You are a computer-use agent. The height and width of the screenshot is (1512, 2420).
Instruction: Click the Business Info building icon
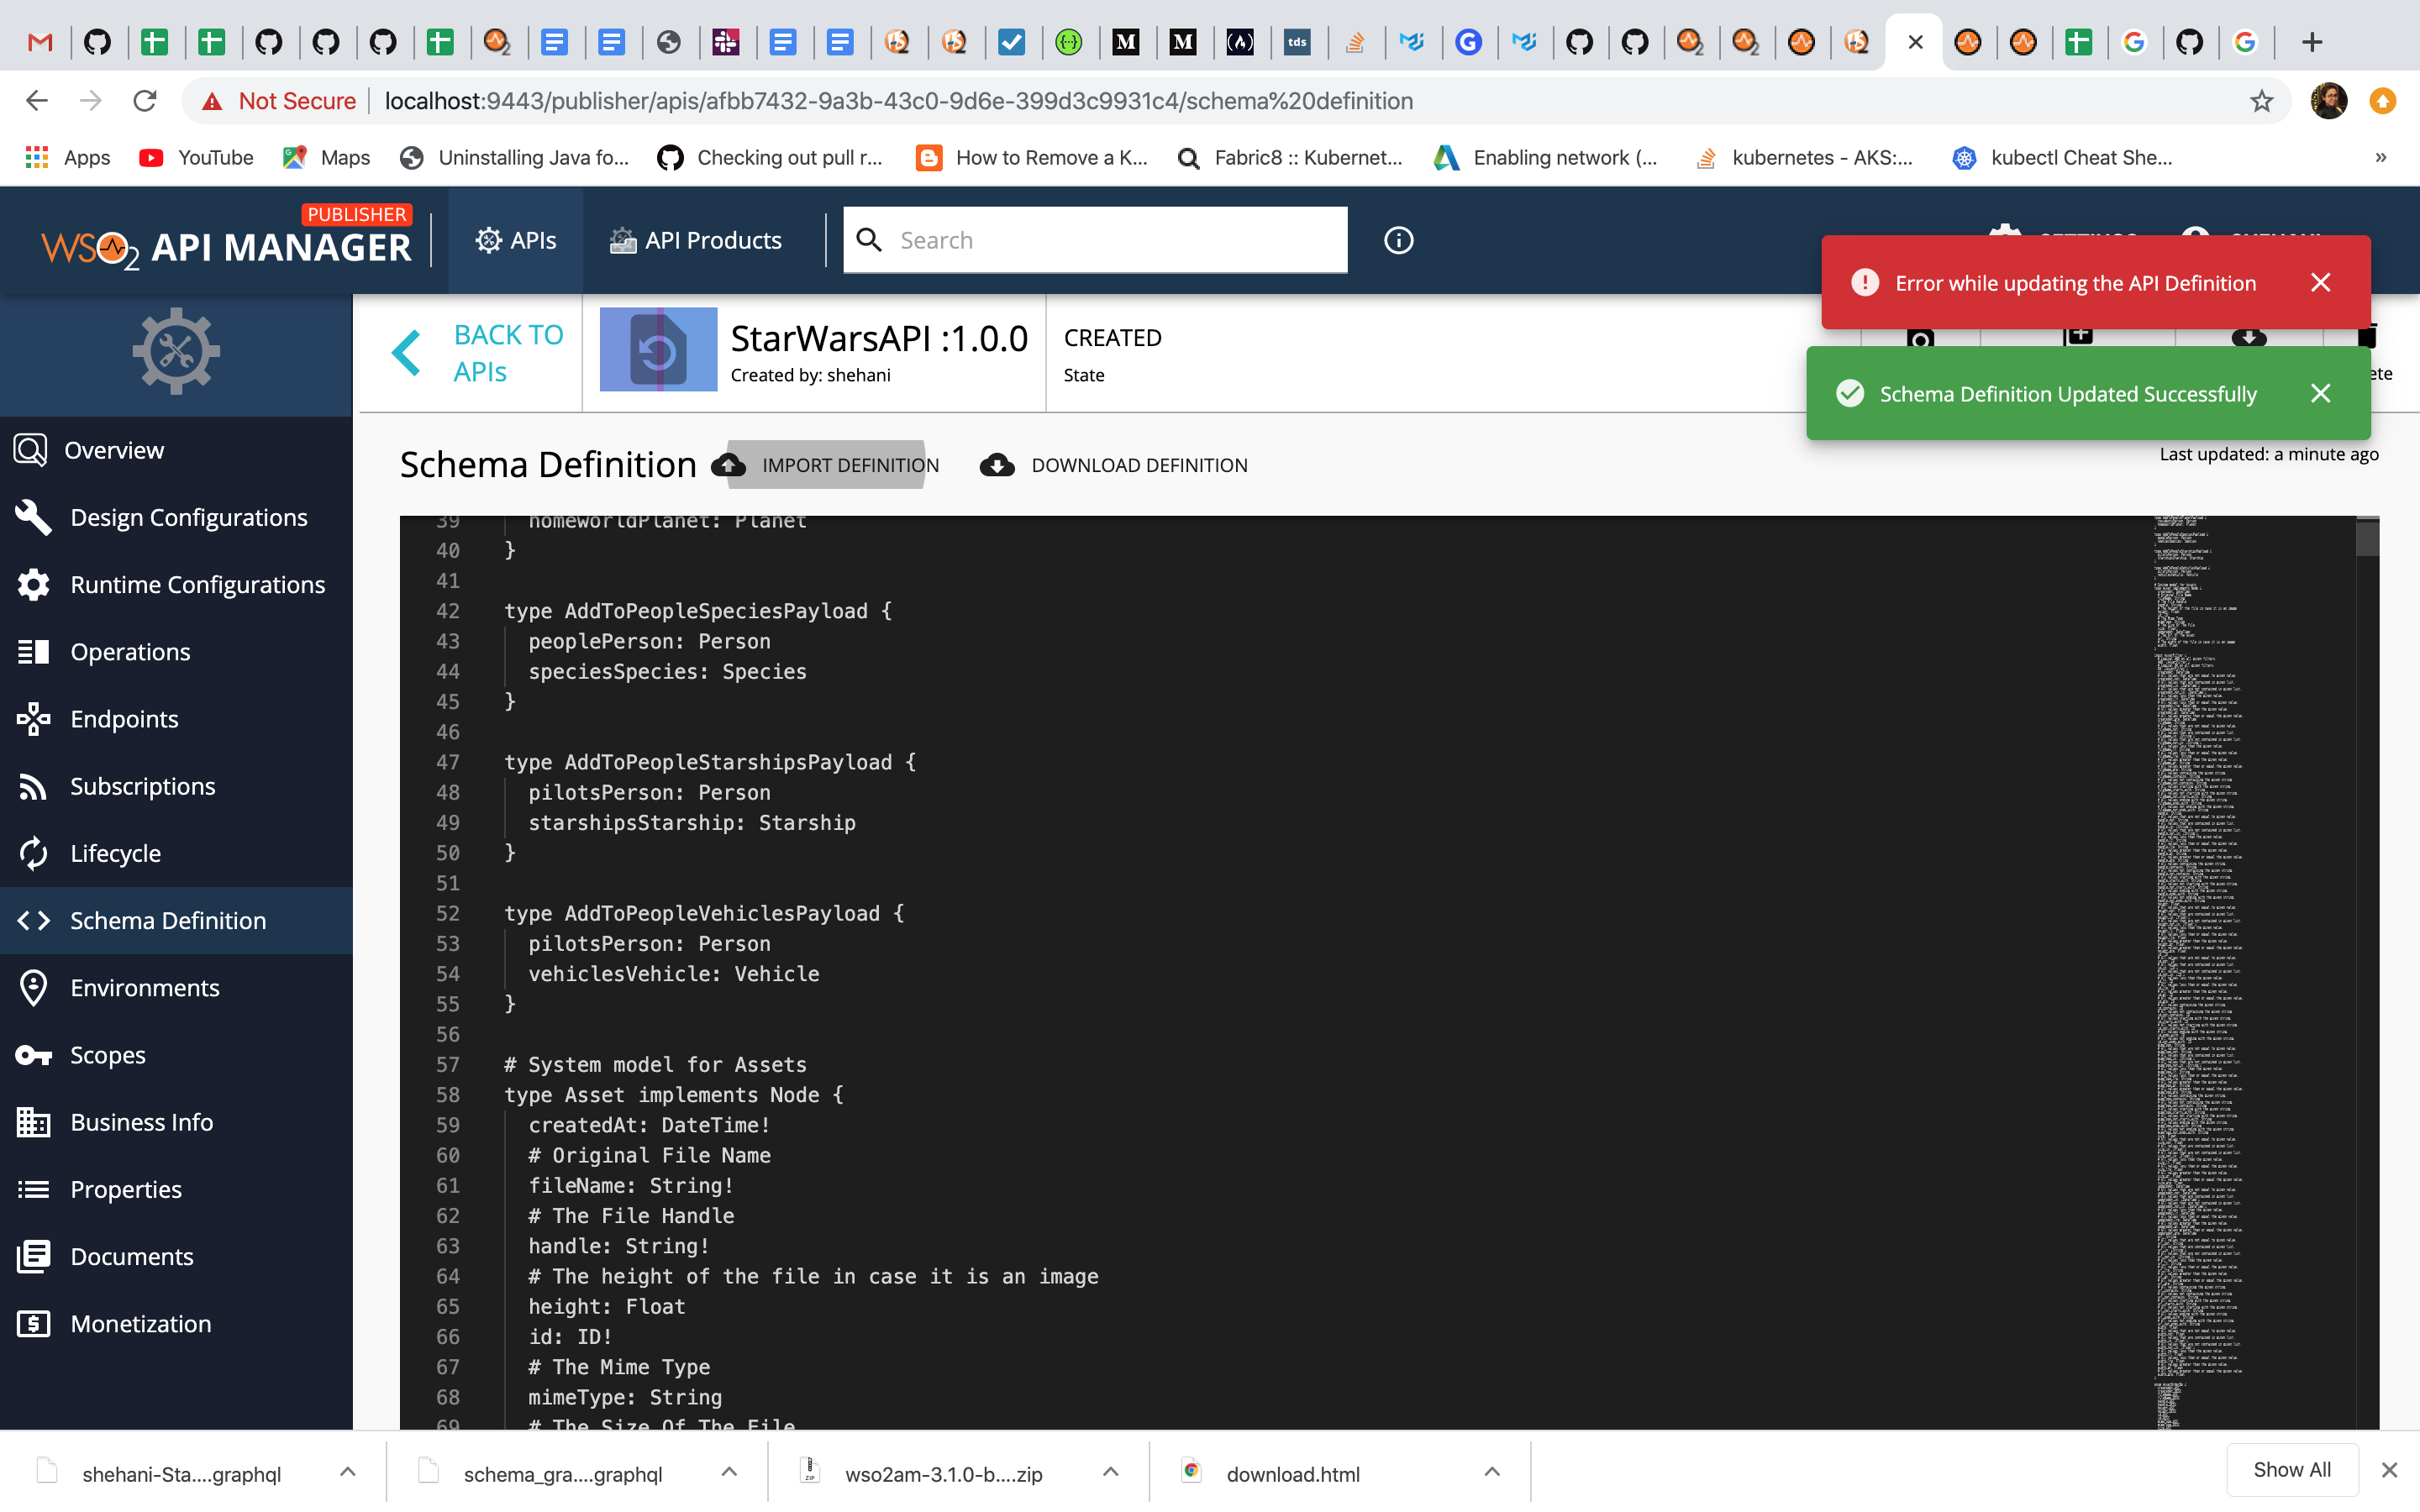pyautogui.click(x=33, y=1122)
